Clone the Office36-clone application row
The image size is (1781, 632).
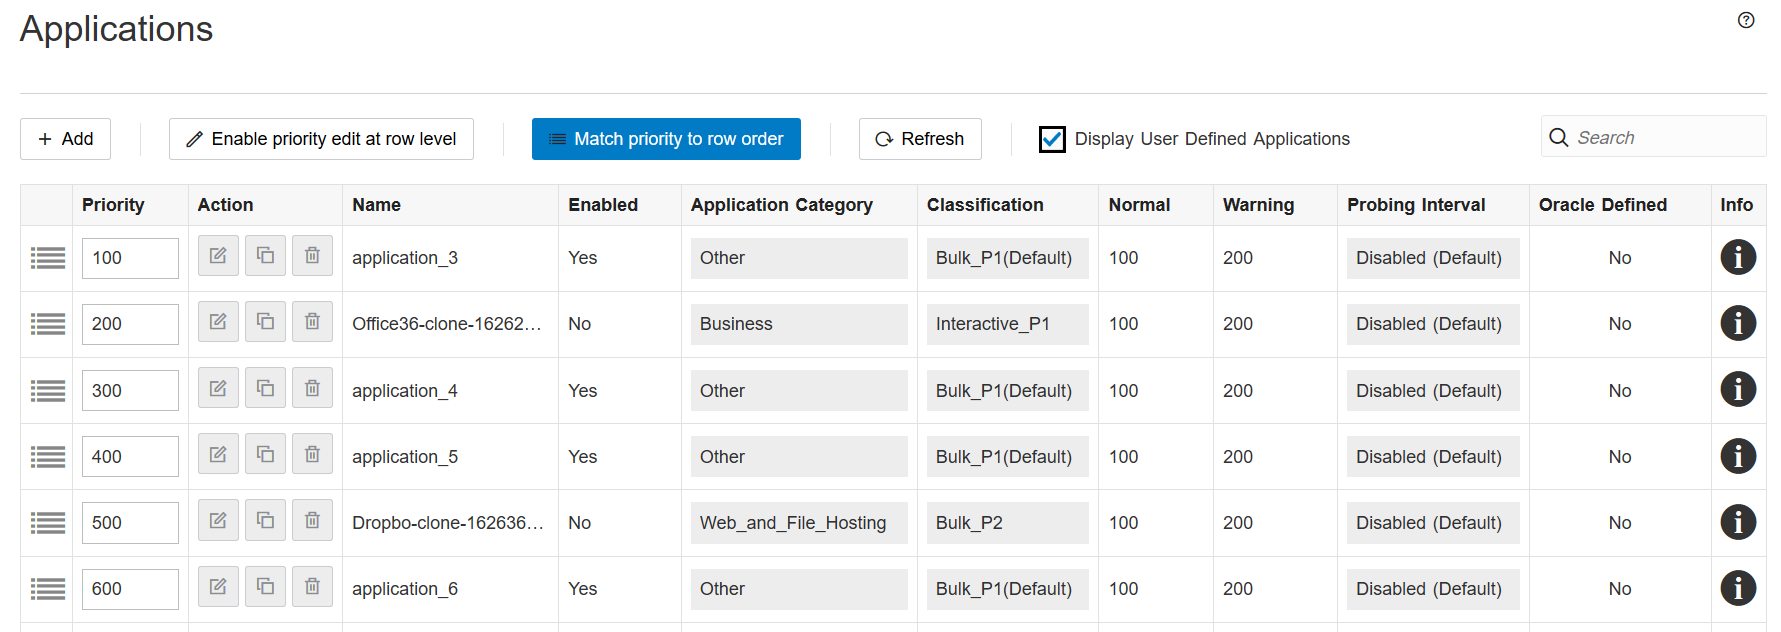[265, 322]
